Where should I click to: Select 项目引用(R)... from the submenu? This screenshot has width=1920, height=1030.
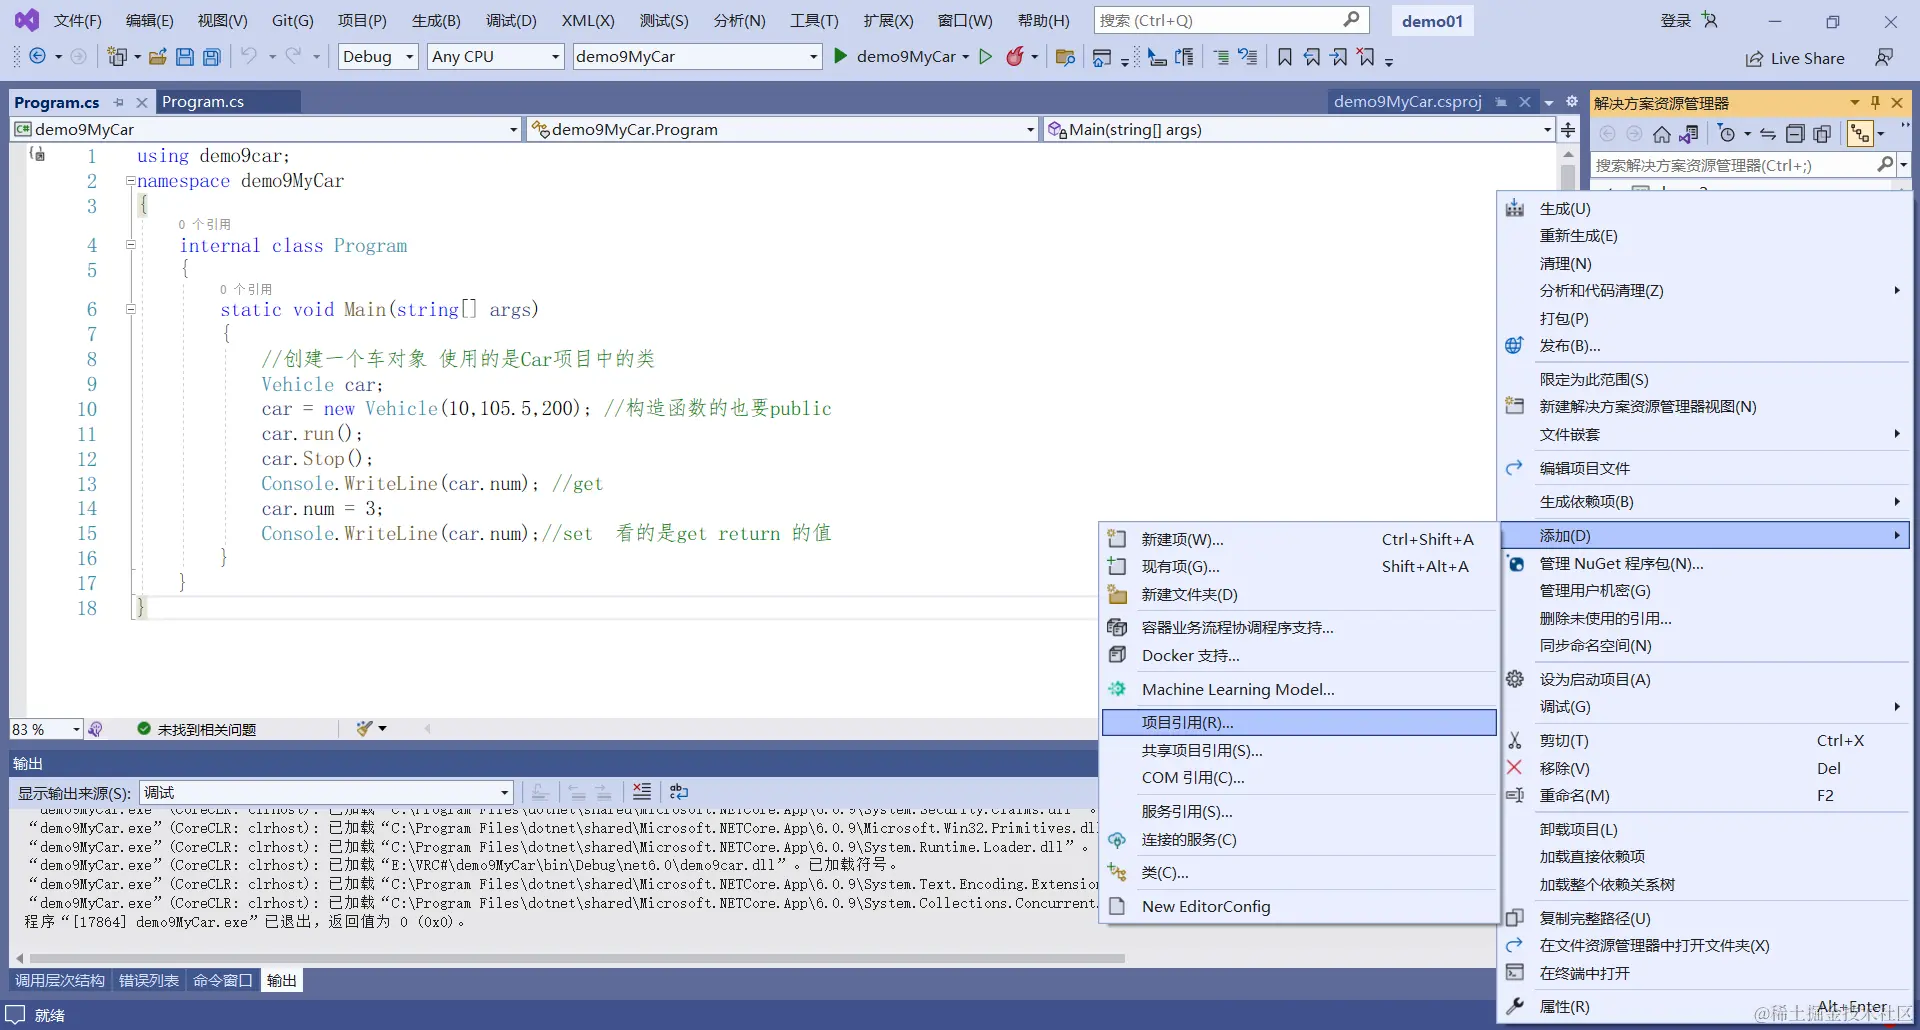1299,723
